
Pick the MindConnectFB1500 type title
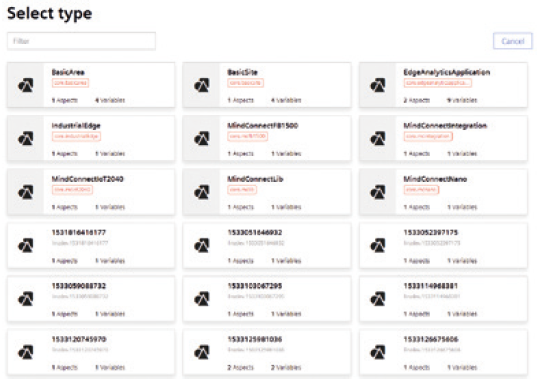click(262, 126)
